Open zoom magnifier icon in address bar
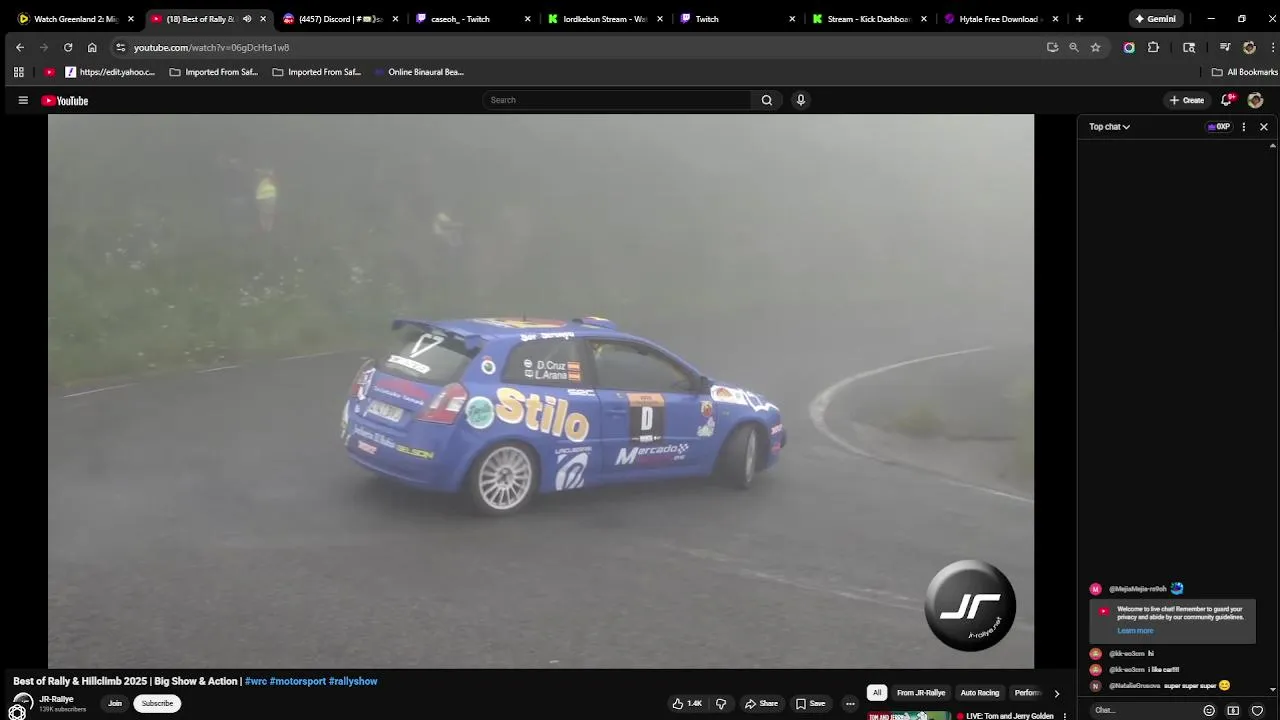The width and height of the screenshot is (1280, 720). click(x=1074, y=47)
